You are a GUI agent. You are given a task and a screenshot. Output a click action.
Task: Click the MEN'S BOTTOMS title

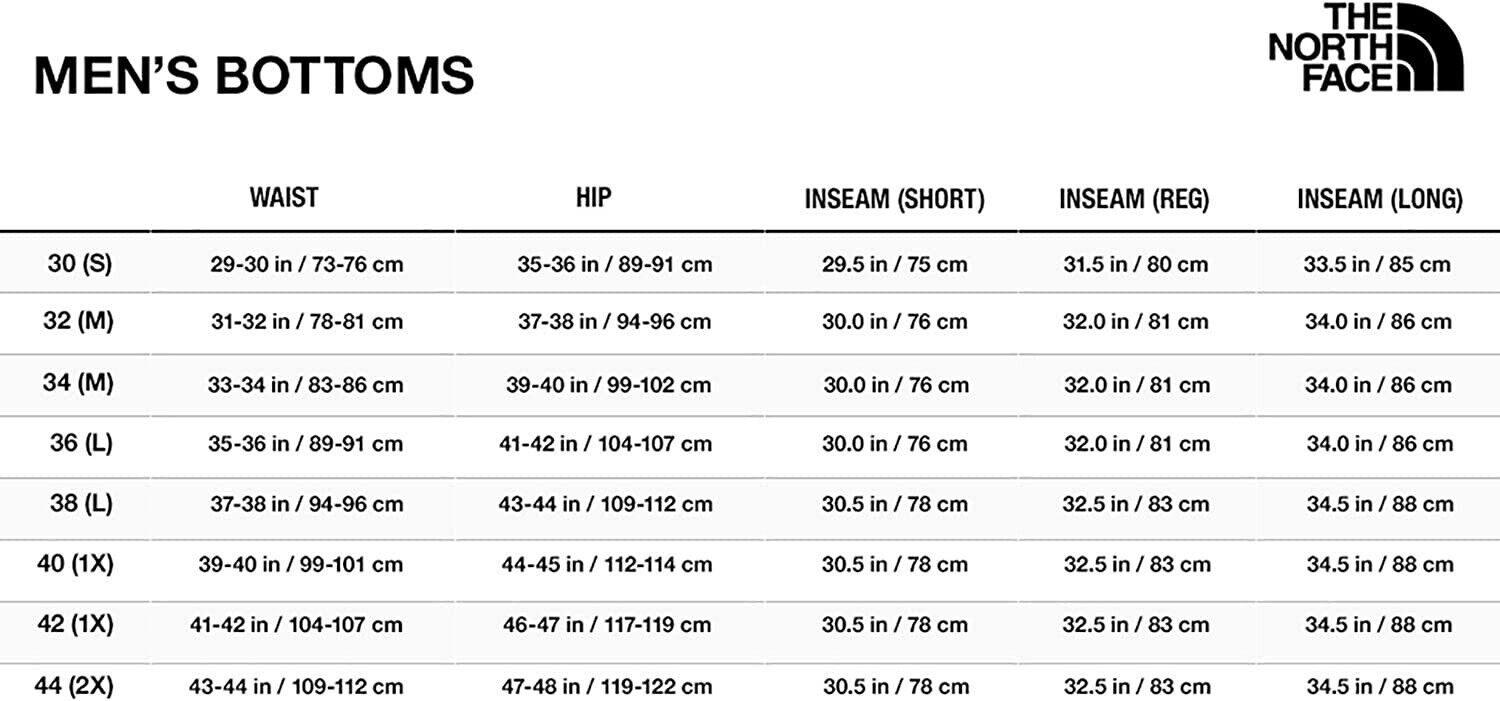pyautogui.click(x=254, y=76)
